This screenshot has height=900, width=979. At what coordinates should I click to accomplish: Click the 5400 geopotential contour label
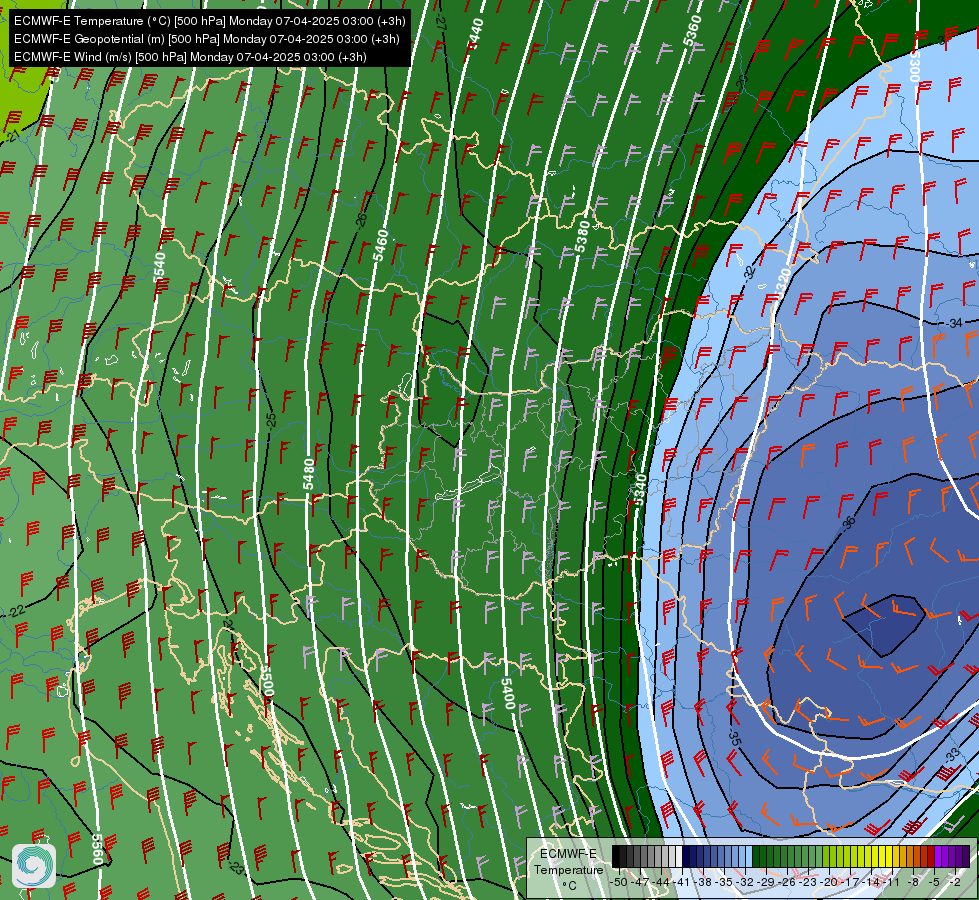[508, 693]
